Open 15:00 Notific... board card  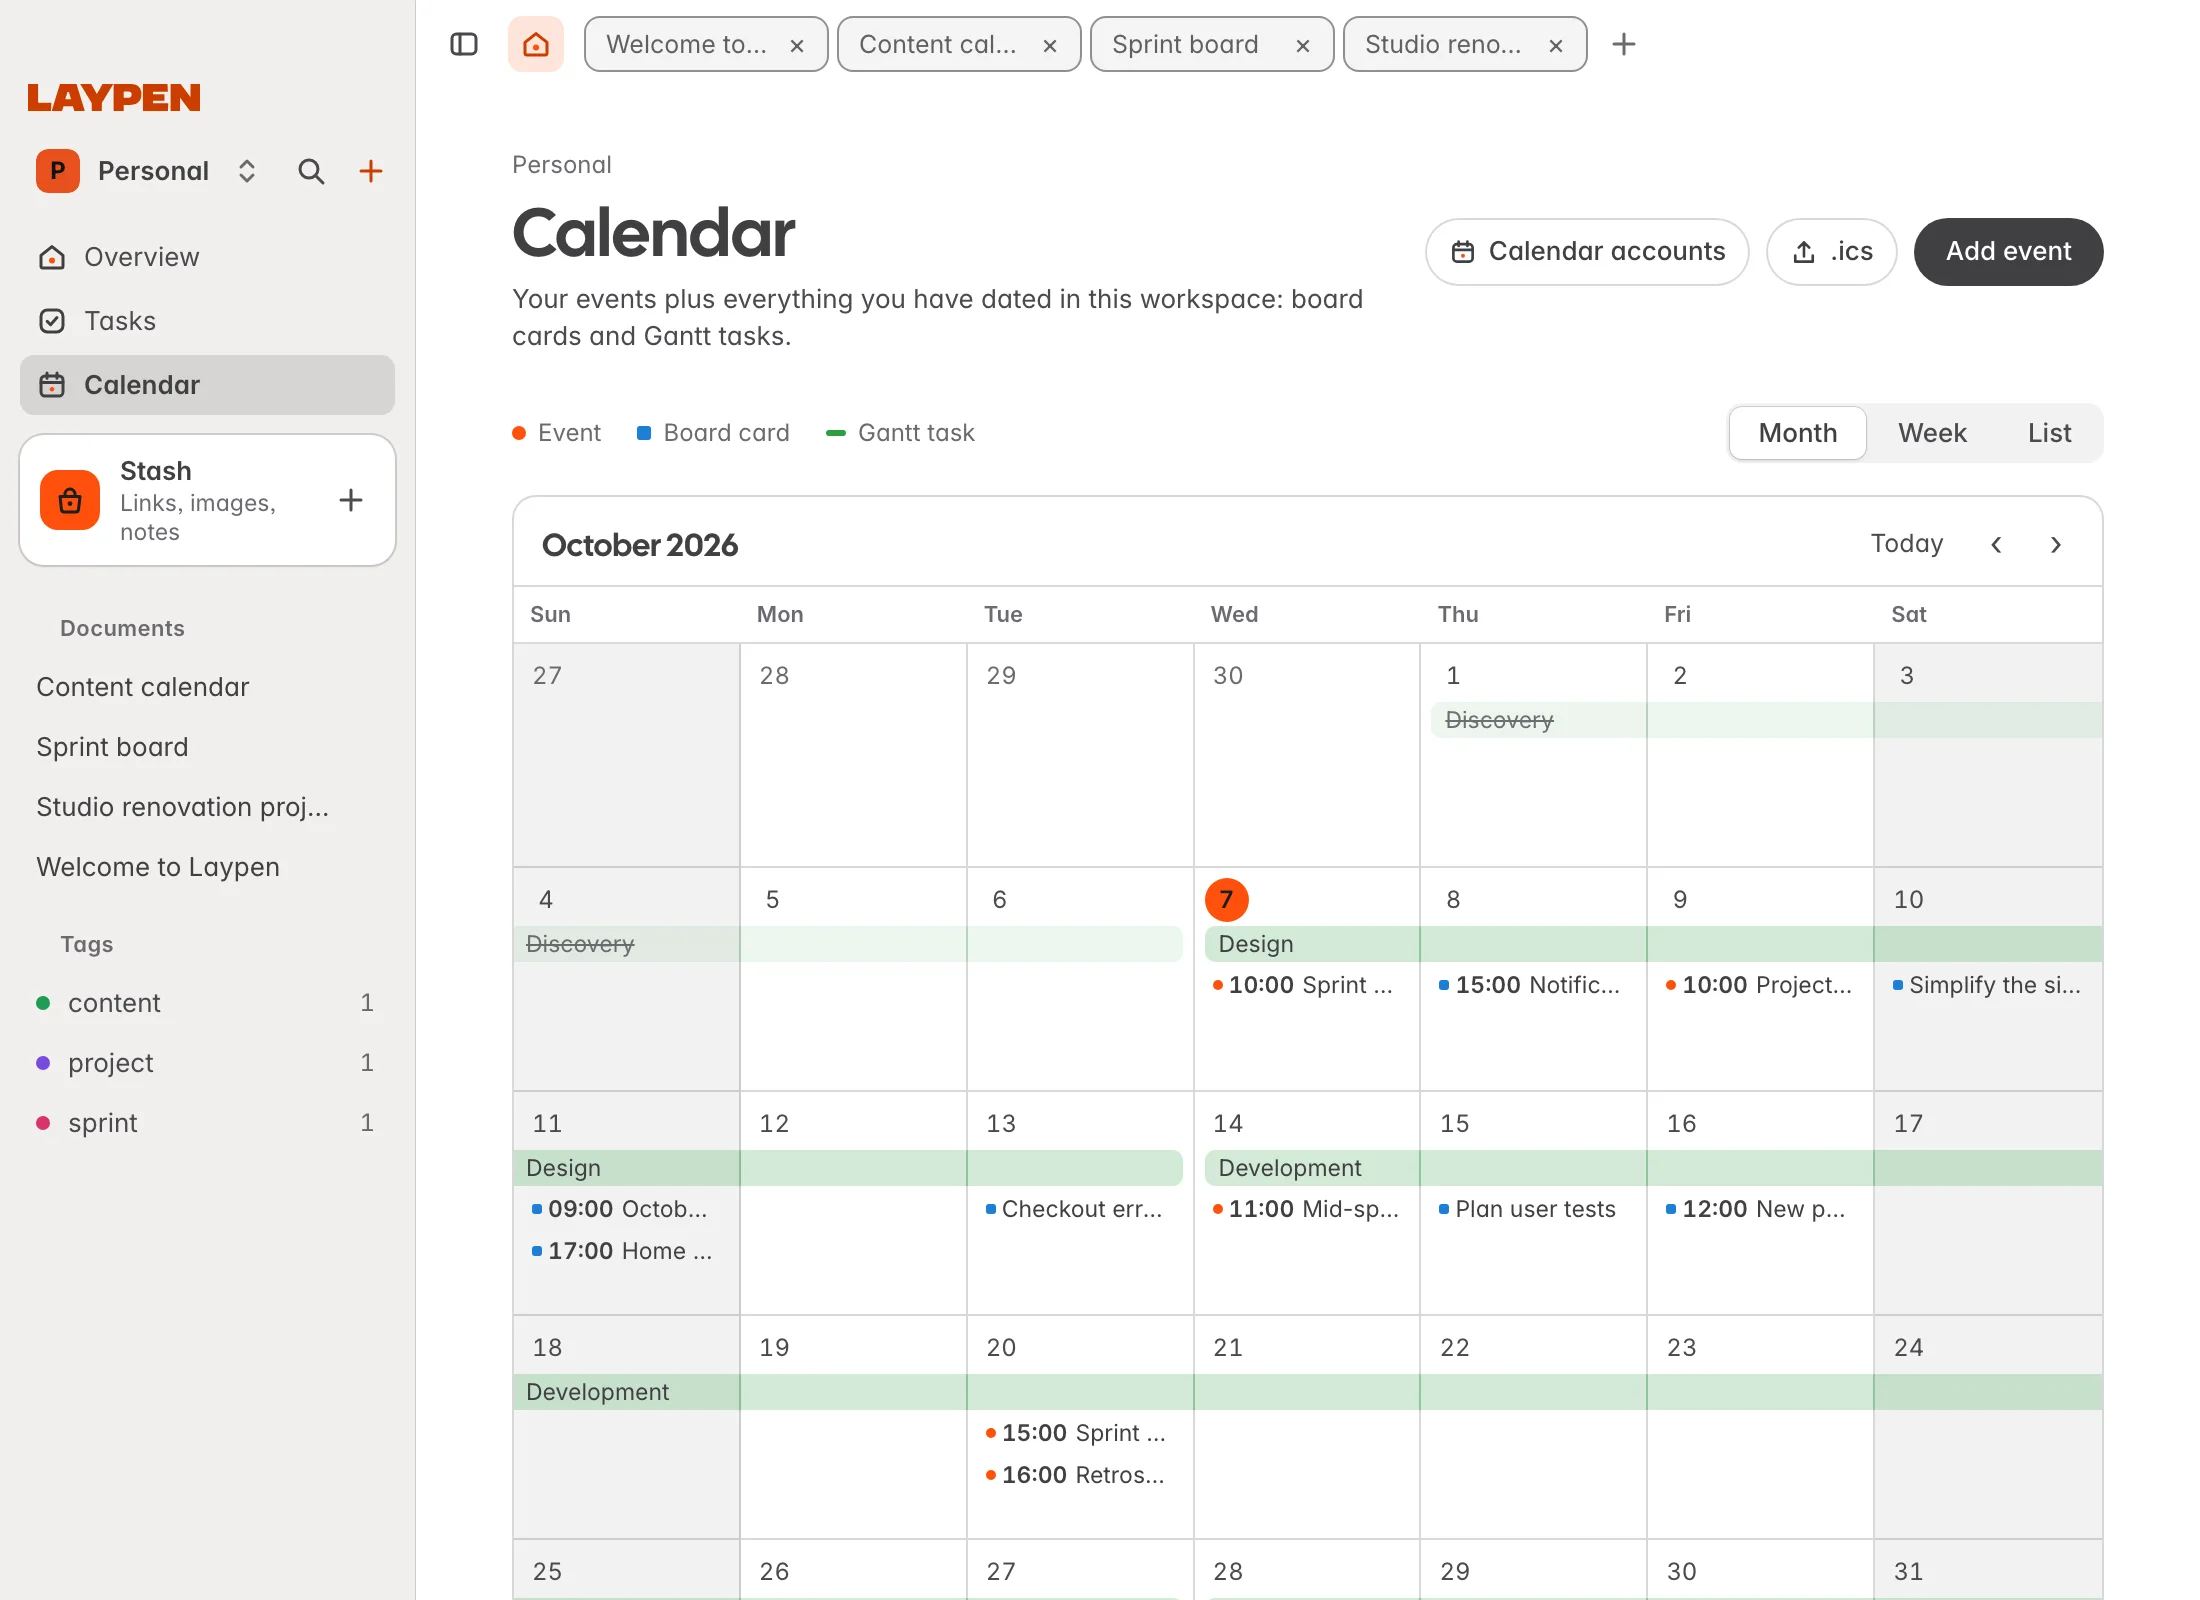click(1531, 985)
